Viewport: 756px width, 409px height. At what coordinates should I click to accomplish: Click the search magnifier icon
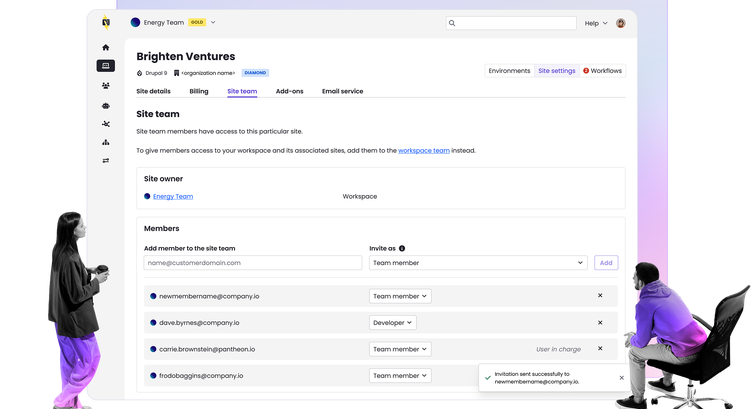click(452, 23)
